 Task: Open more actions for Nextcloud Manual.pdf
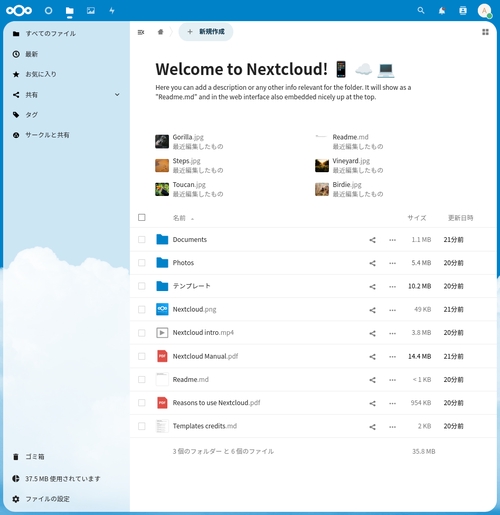click(392, 357)
